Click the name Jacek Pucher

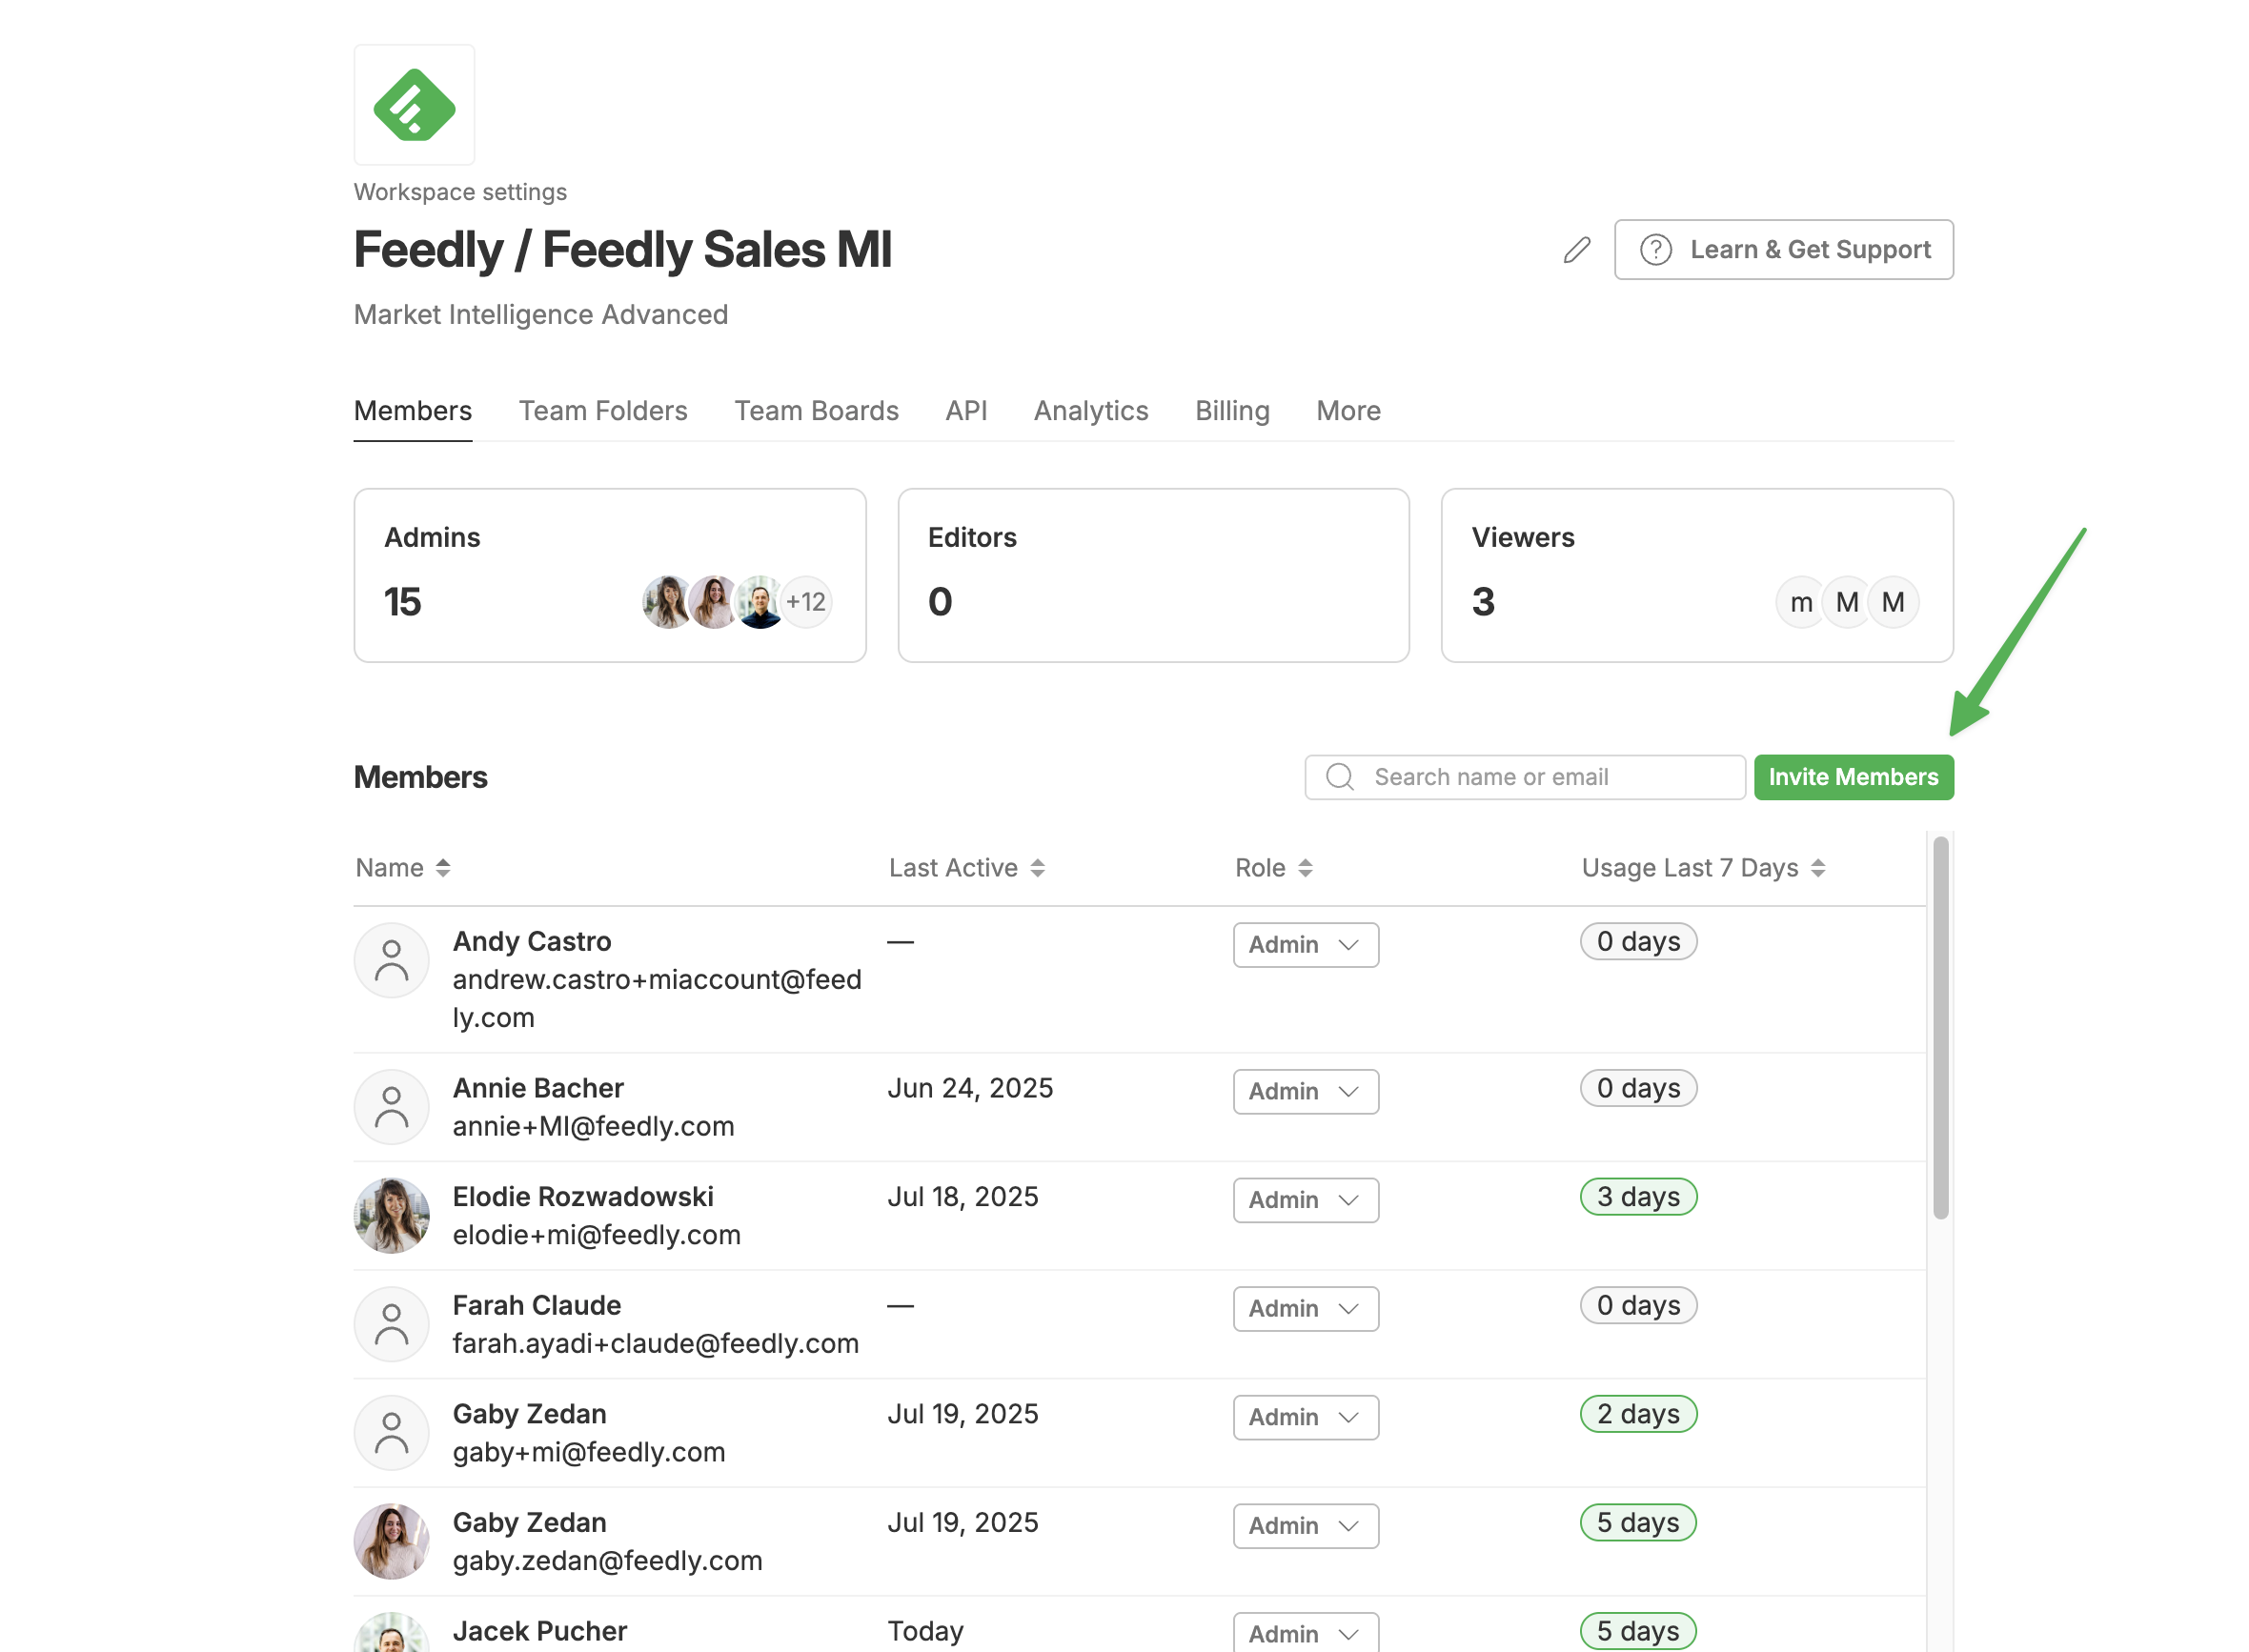(x=540, y=1631)
